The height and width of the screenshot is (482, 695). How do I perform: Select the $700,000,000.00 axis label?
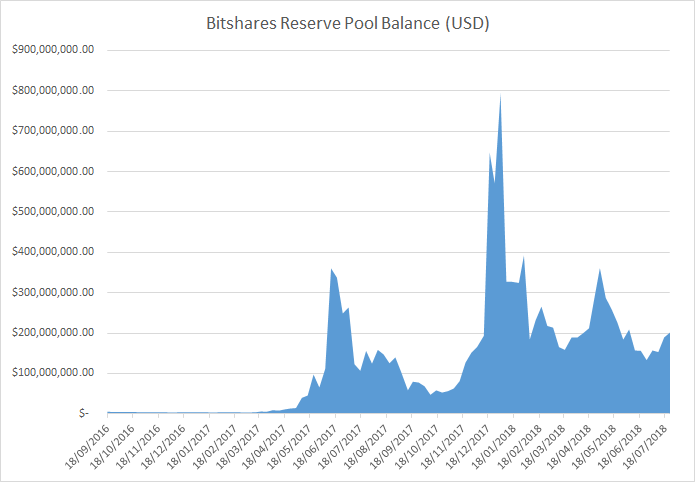point(53,130)
